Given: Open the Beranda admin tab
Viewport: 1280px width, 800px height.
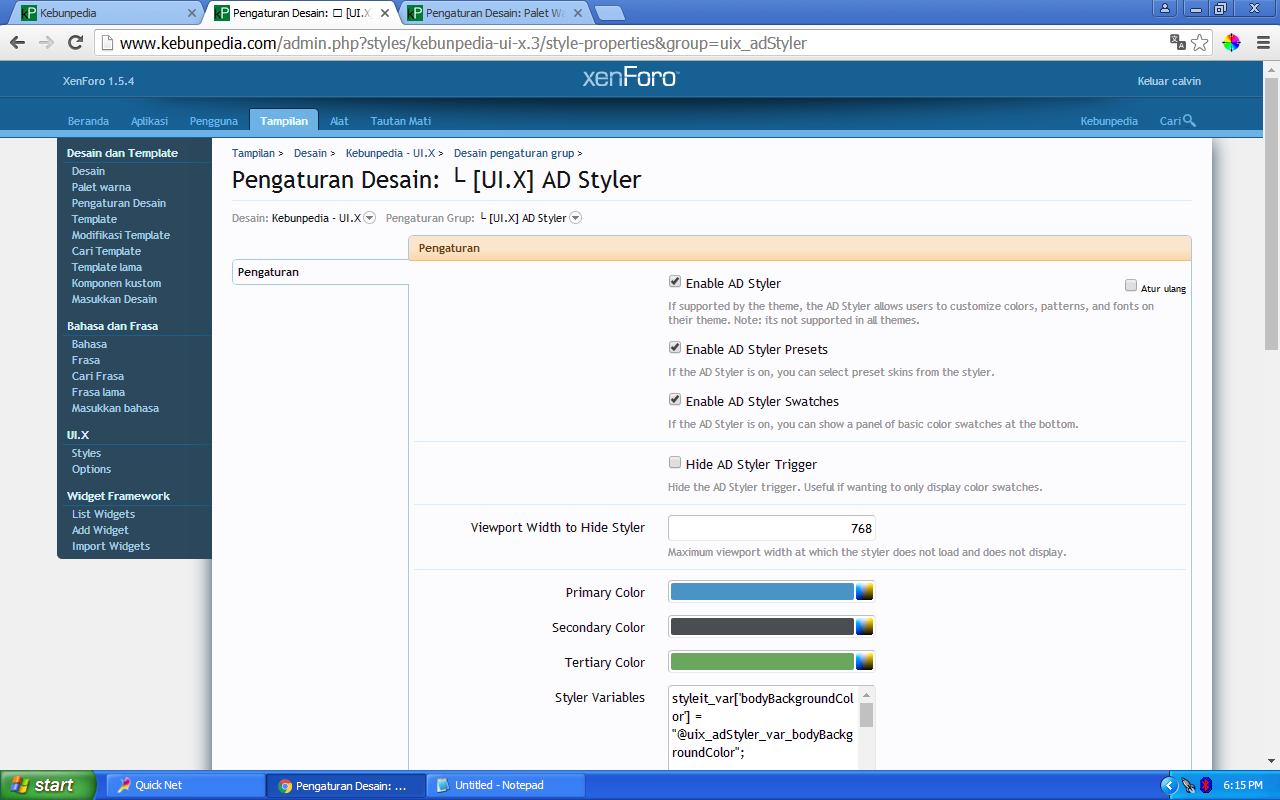Looking at the screenshot, I should (x=88, y=121).
